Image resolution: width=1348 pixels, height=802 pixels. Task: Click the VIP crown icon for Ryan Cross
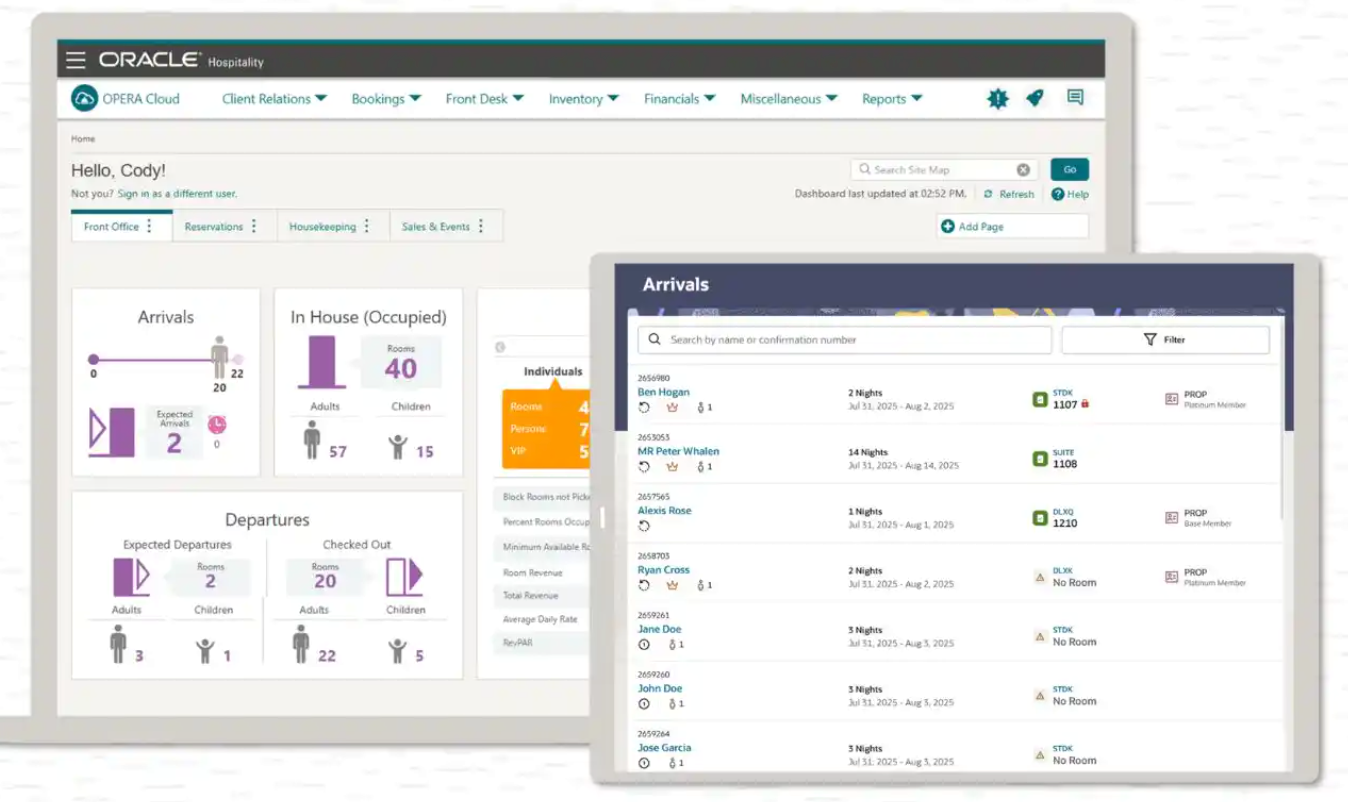672,585
